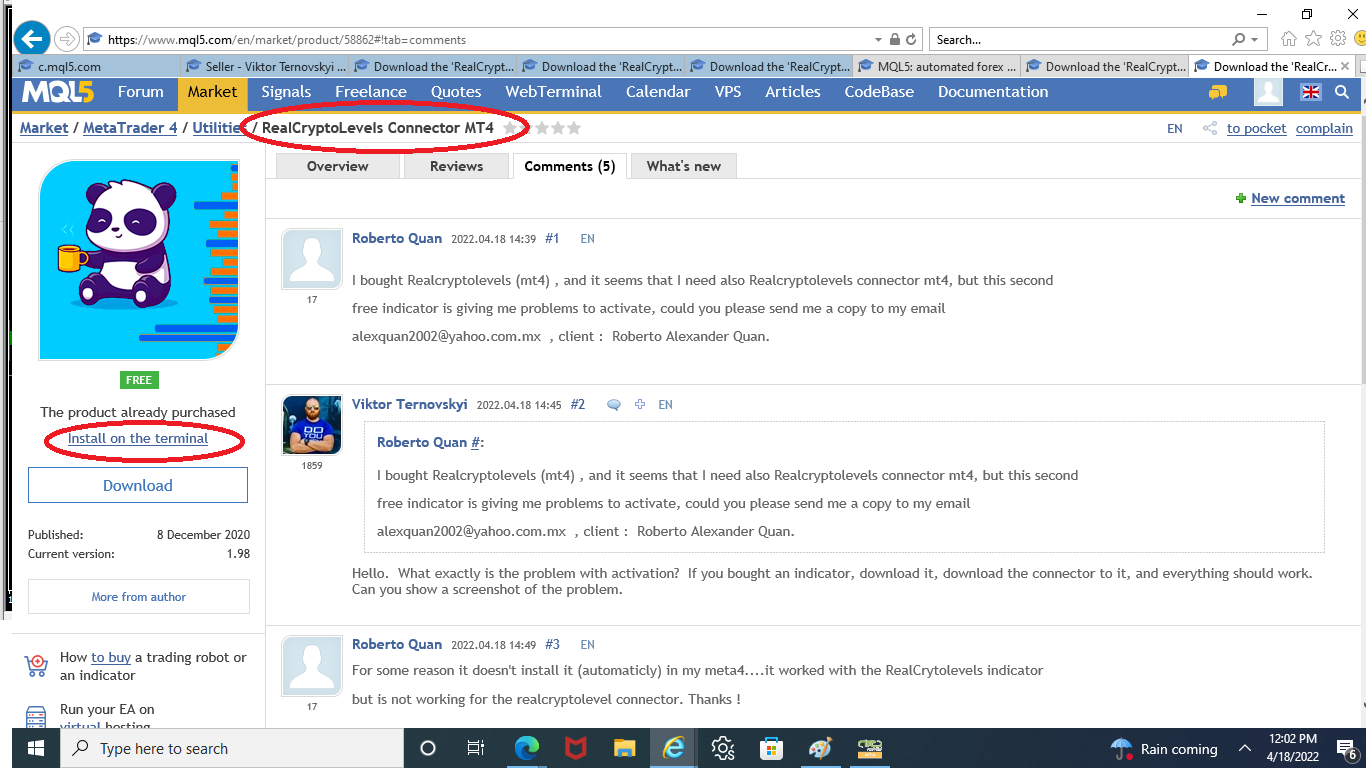The width and height of the screenshot is (1366, 768).
Task: Open Viktor Ternovskyi's avatar photo
Action: [x=312, y=425]
